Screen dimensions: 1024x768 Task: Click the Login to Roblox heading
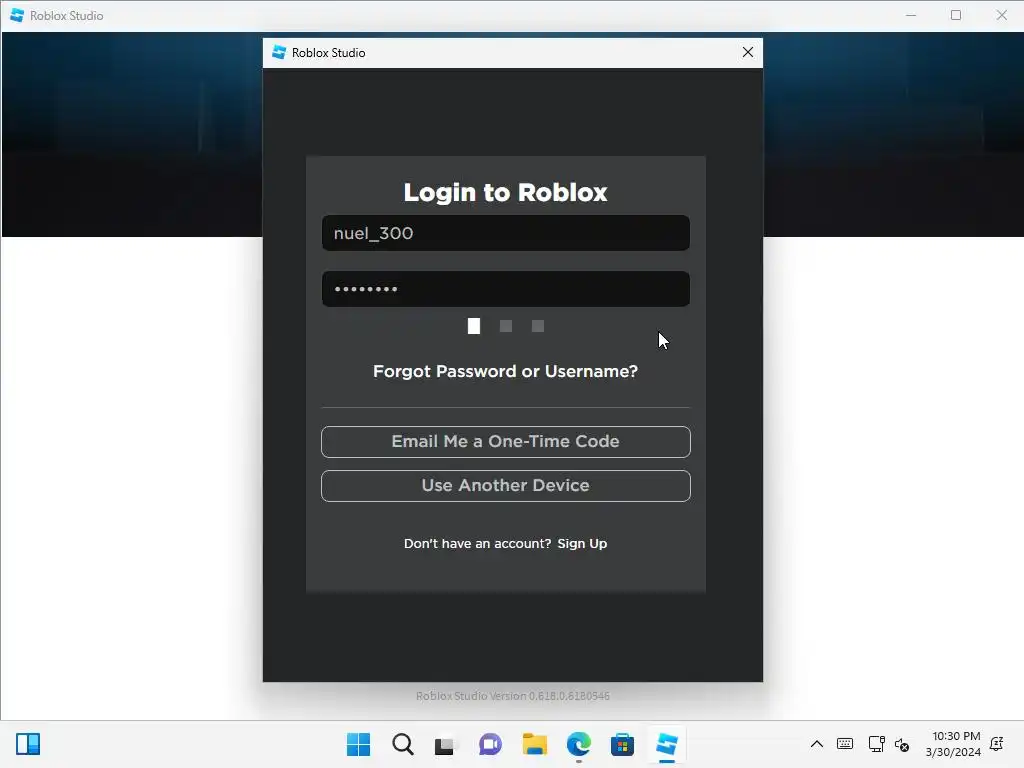(505, 192)
